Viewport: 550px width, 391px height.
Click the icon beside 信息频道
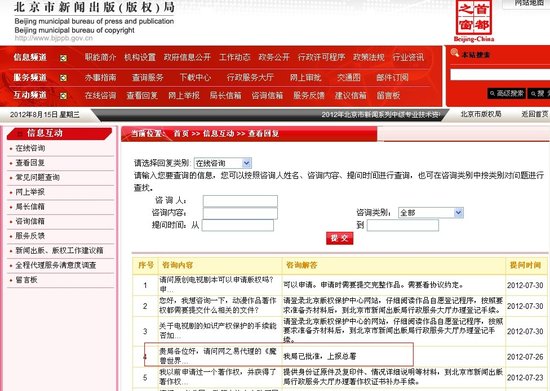[63, 58]
